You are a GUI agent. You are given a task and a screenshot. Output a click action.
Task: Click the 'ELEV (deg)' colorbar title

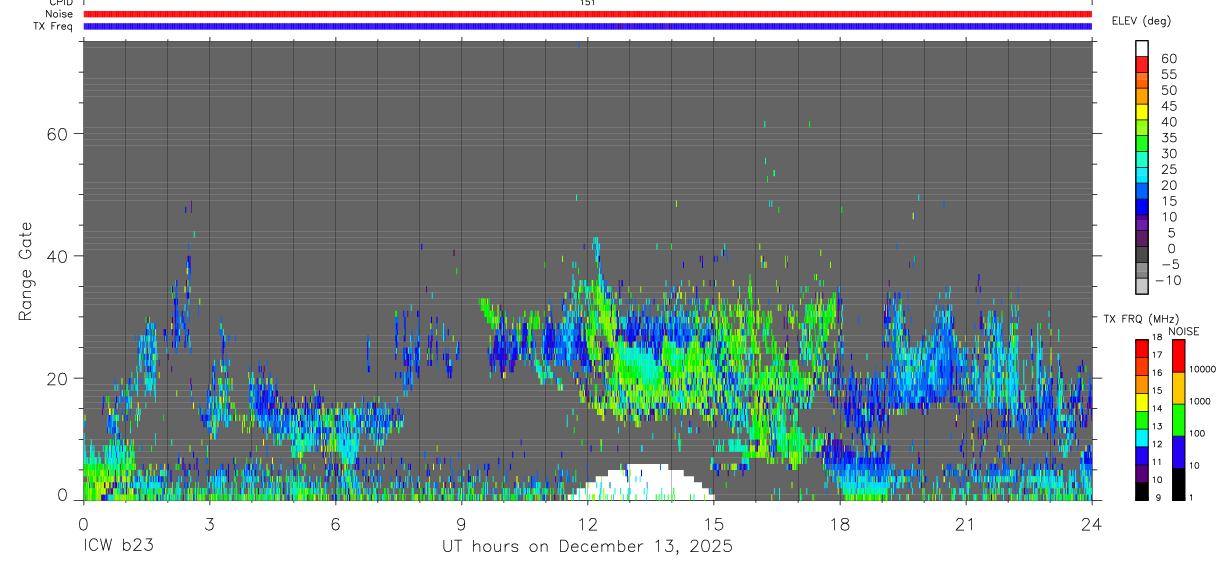(x=1142, y=21)
